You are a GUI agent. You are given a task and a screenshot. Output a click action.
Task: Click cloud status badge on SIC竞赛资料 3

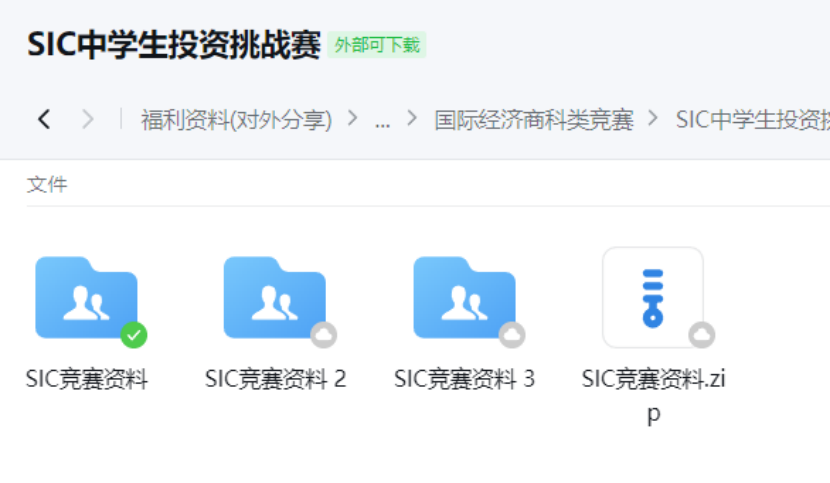coord(512,335)
